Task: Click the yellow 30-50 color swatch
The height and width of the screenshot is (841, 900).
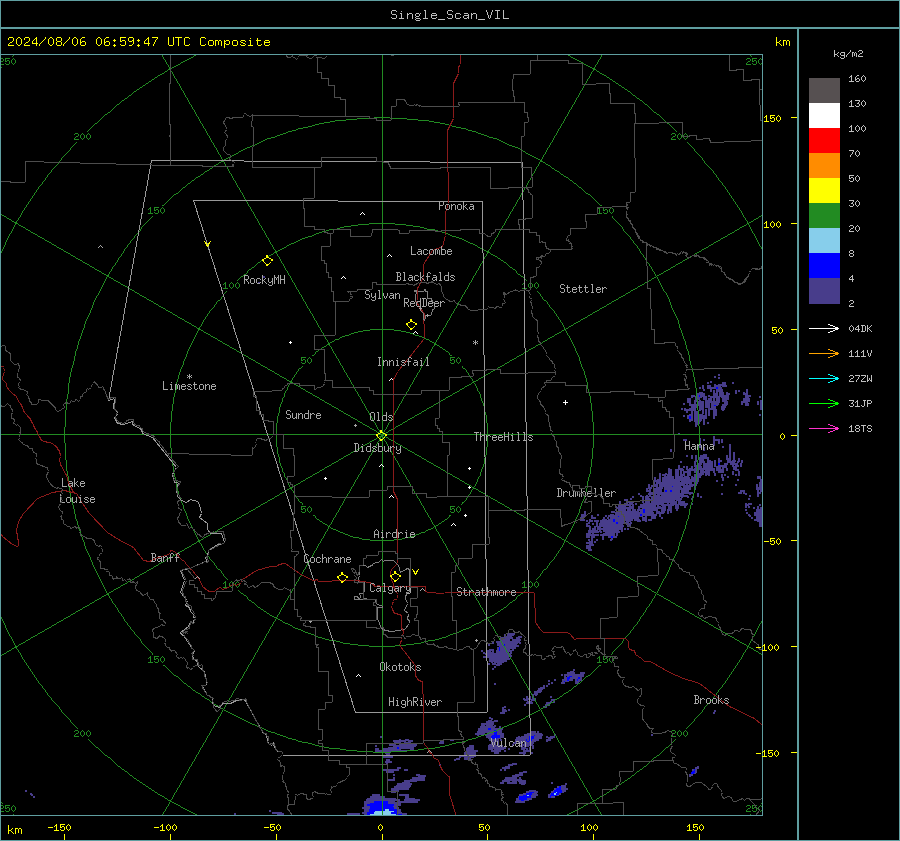Action: tap(824, 191)
